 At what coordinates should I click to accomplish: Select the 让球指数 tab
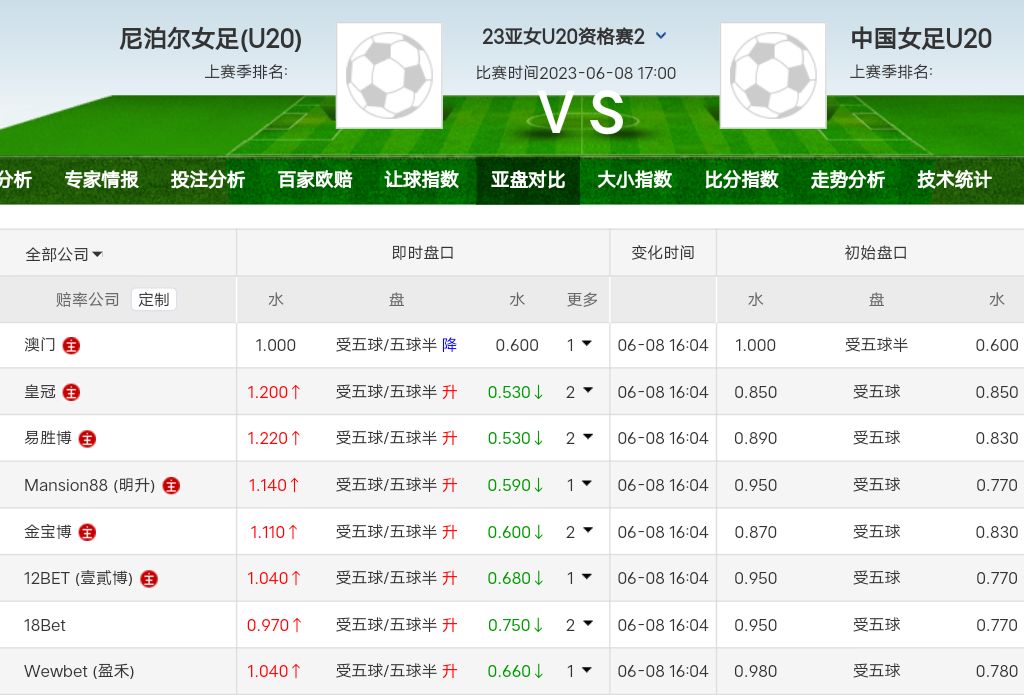pos(421,180)
